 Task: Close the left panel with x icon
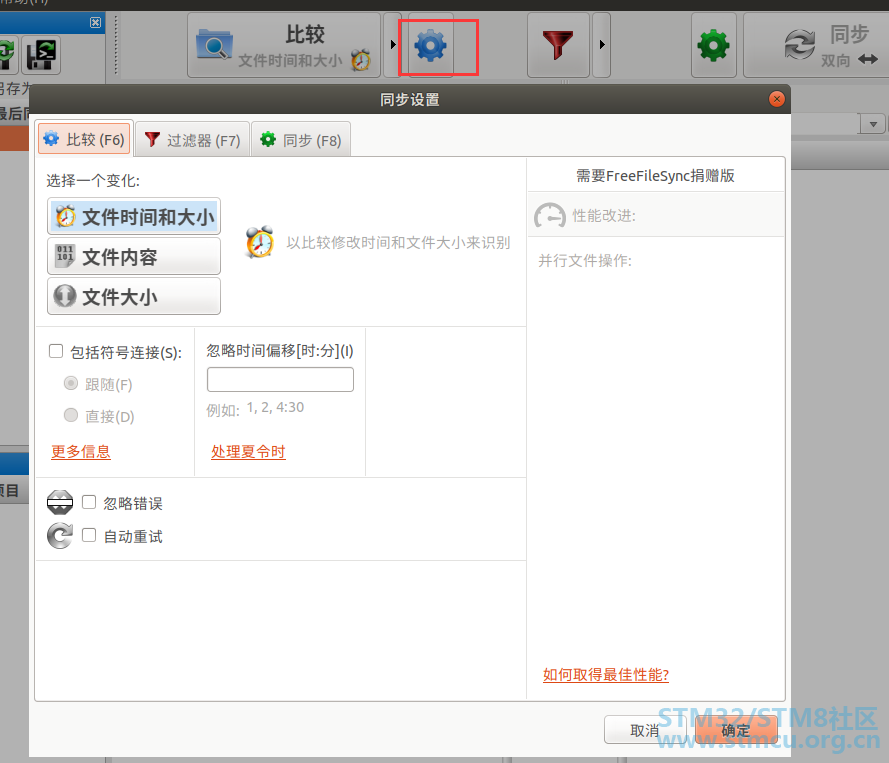[95, 22]
